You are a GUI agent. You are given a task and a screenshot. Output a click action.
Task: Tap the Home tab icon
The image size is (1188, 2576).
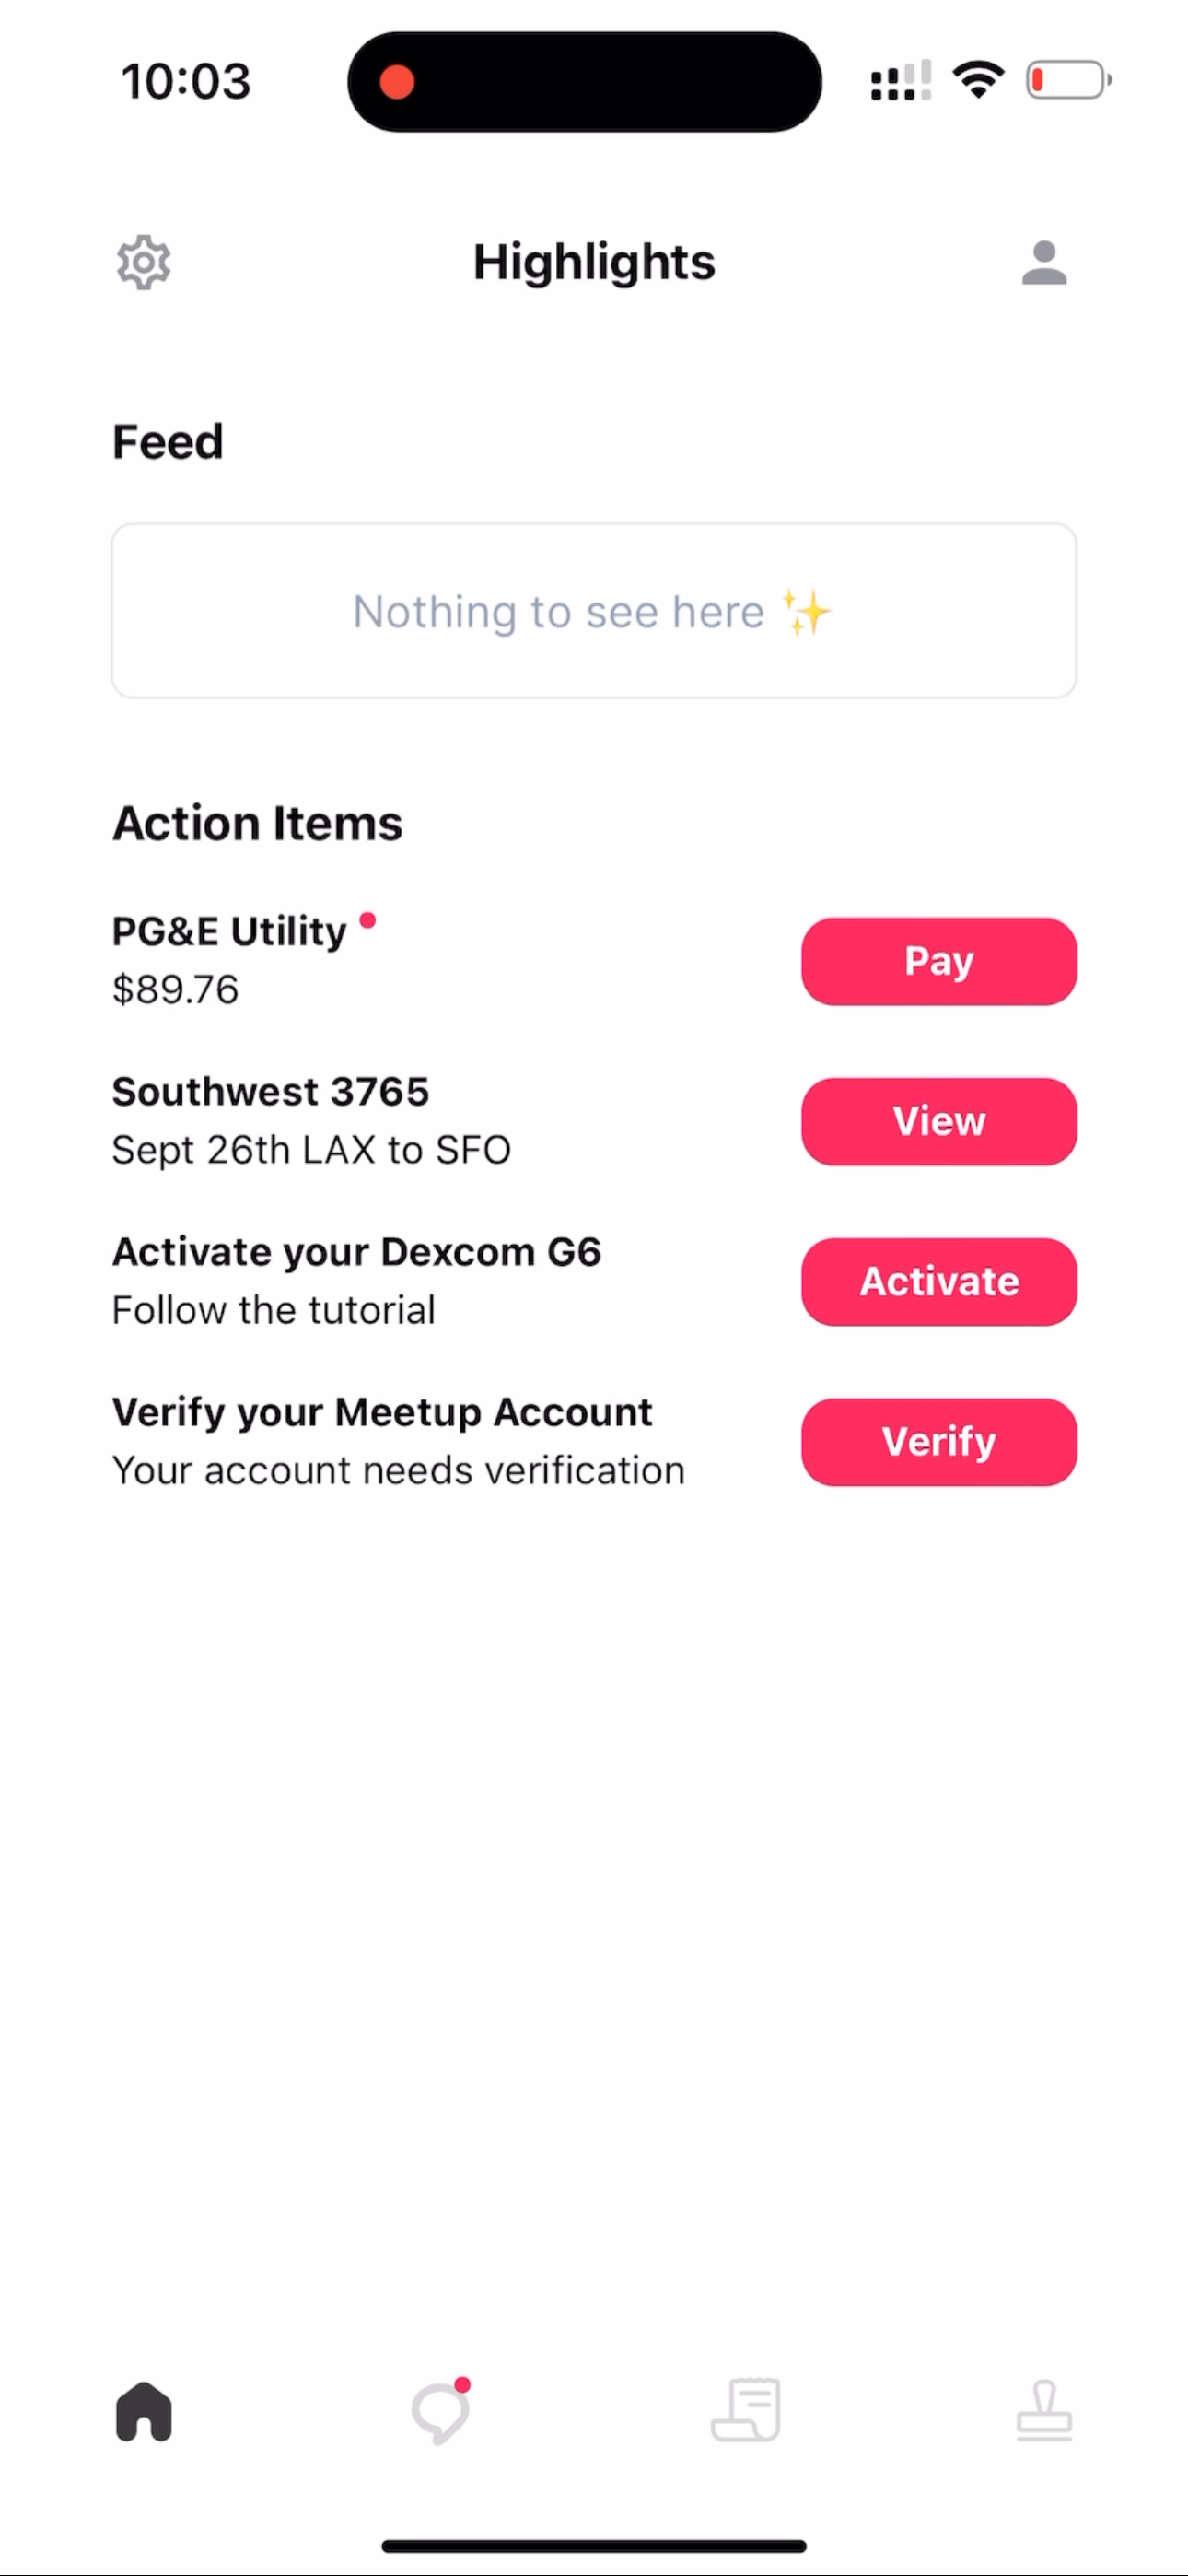coord(144,2411)
